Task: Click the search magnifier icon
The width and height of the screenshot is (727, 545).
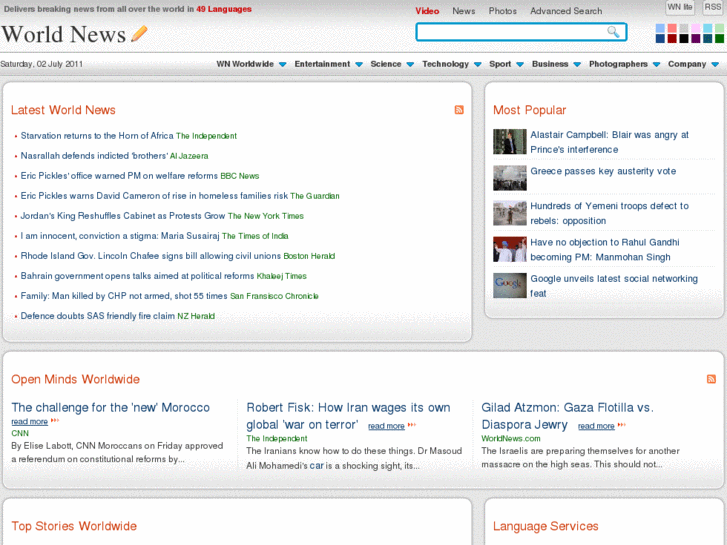Action: tap(613, 32)
